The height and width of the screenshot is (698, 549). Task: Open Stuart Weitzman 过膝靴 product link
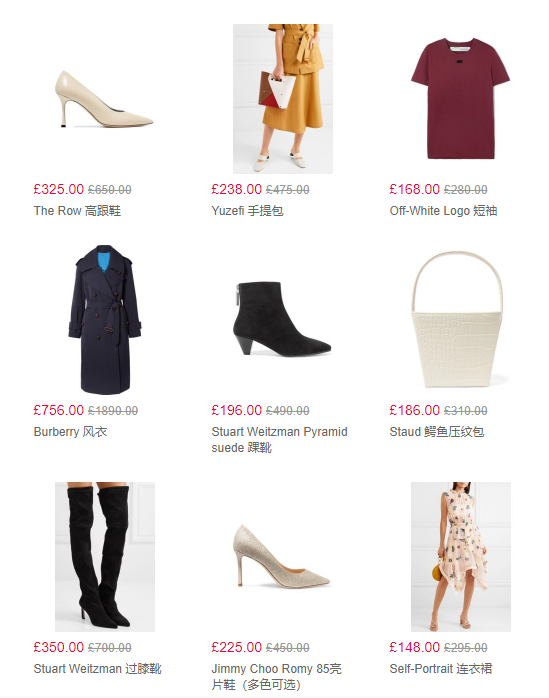(98, 668)
